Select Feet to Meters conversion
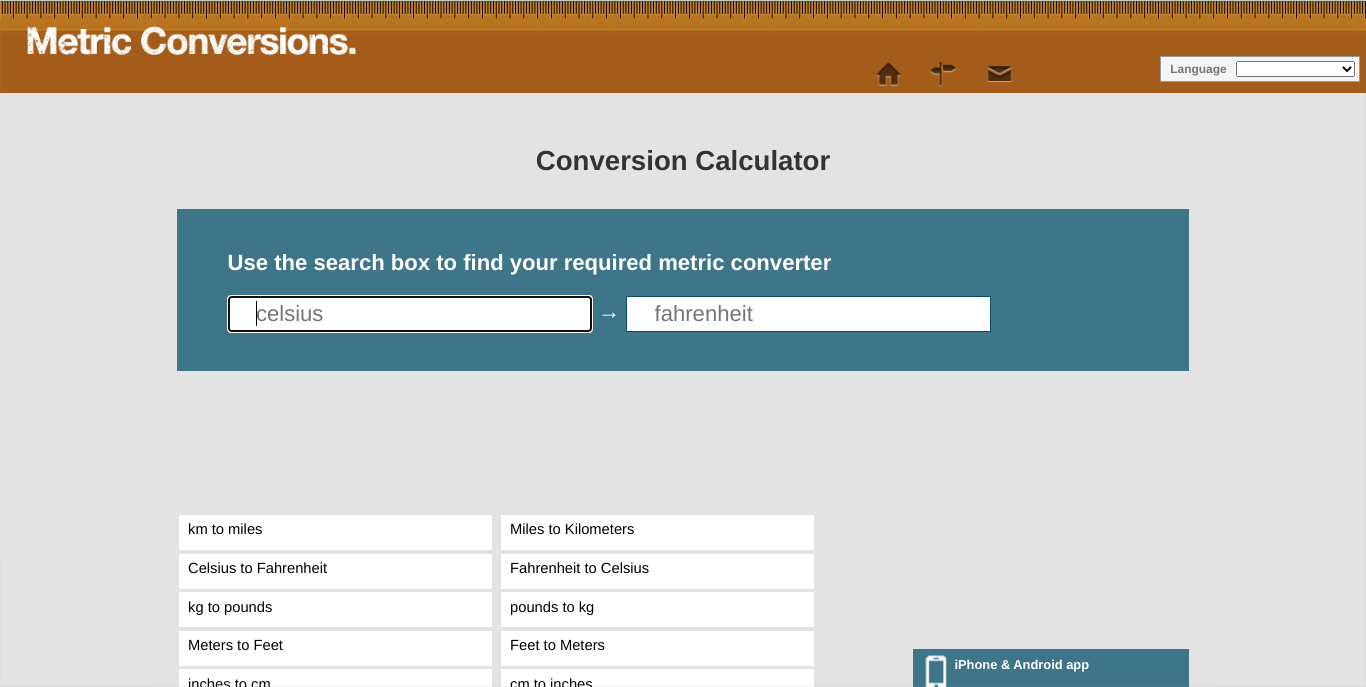The width and height of the screenshot is (1366, 687). 656,647
